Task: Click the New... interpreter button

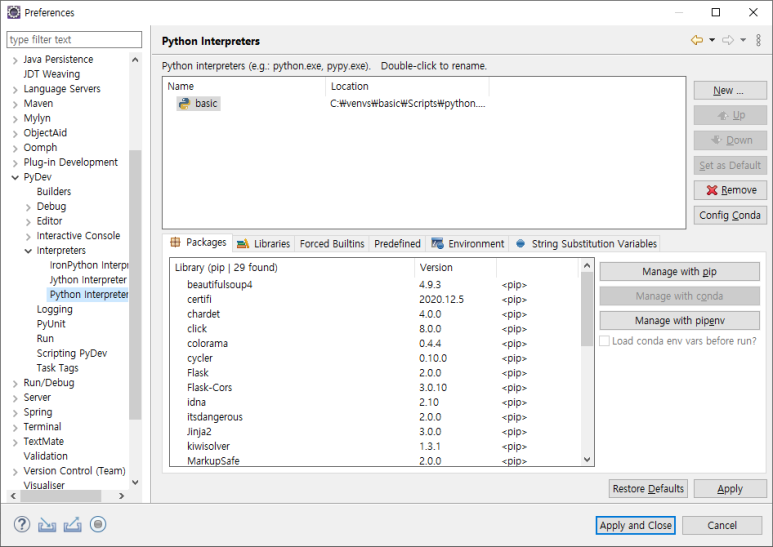Action: pos(730,91)
